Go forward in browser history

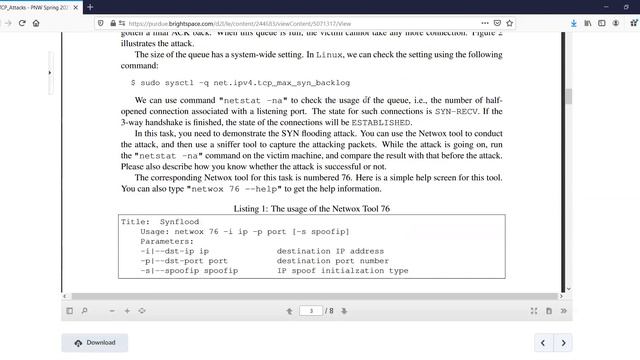(x=8, y=23)
